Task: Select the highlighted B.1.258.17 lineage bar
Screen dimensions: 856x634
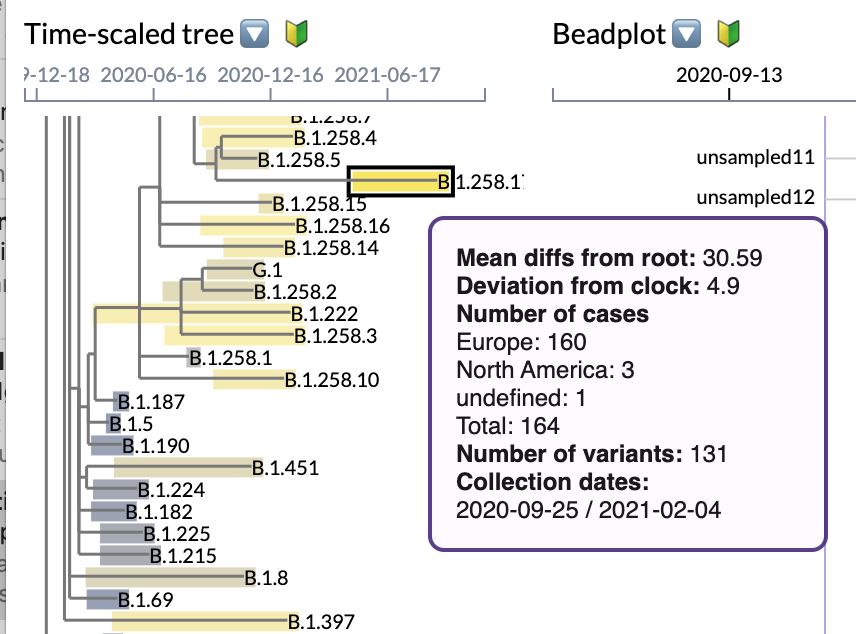Action: (399, 182)
